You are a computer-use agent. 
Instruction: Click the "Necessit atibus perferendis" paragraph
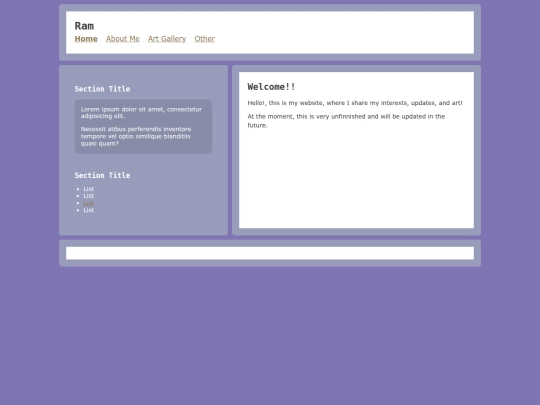(136, 136)
